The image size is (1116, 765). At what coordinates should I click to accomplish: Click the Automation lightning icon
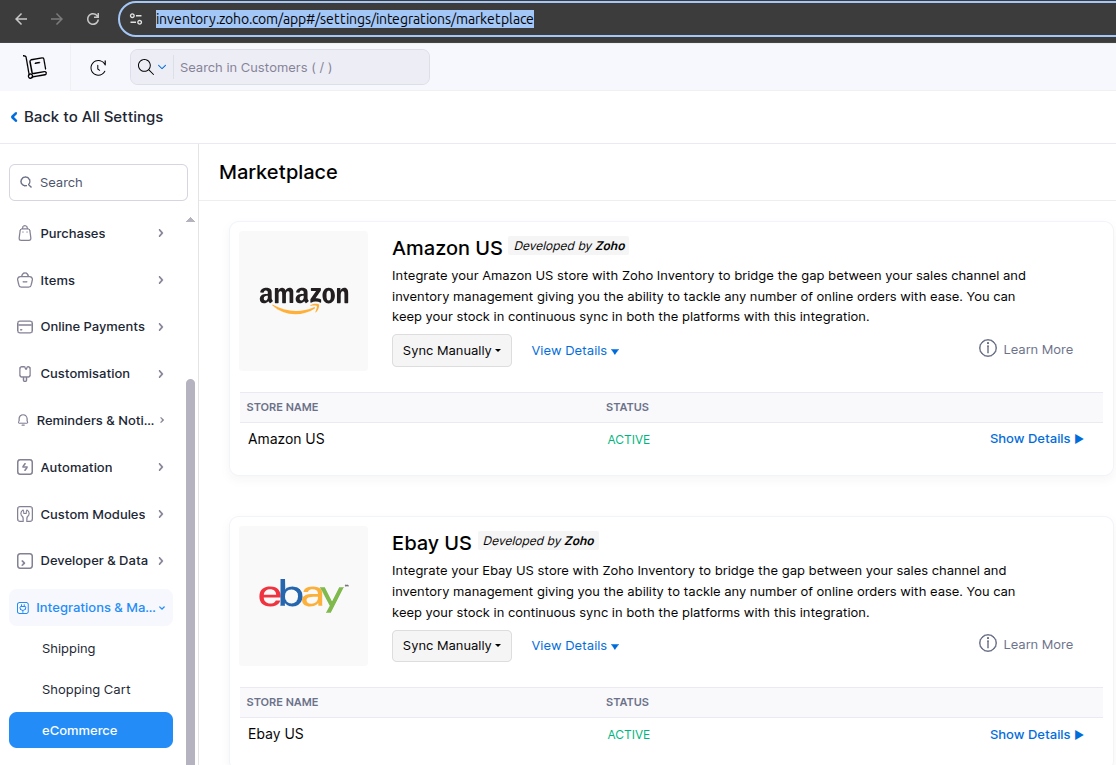(25, 468)
